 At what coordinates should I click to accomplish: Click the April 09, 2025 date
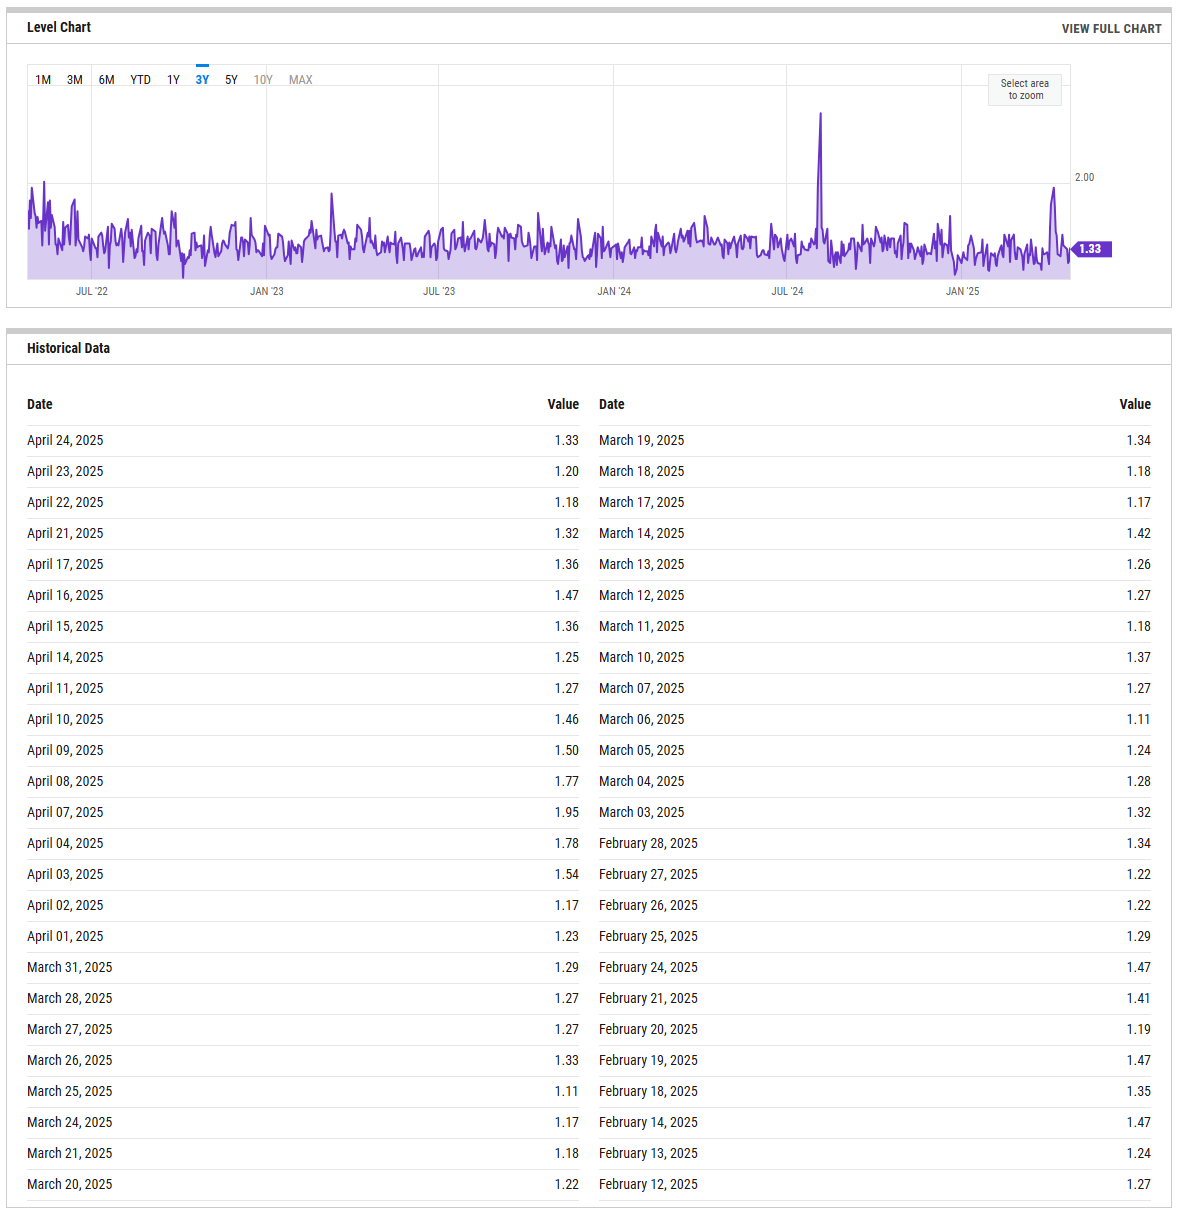pos(65,751)
